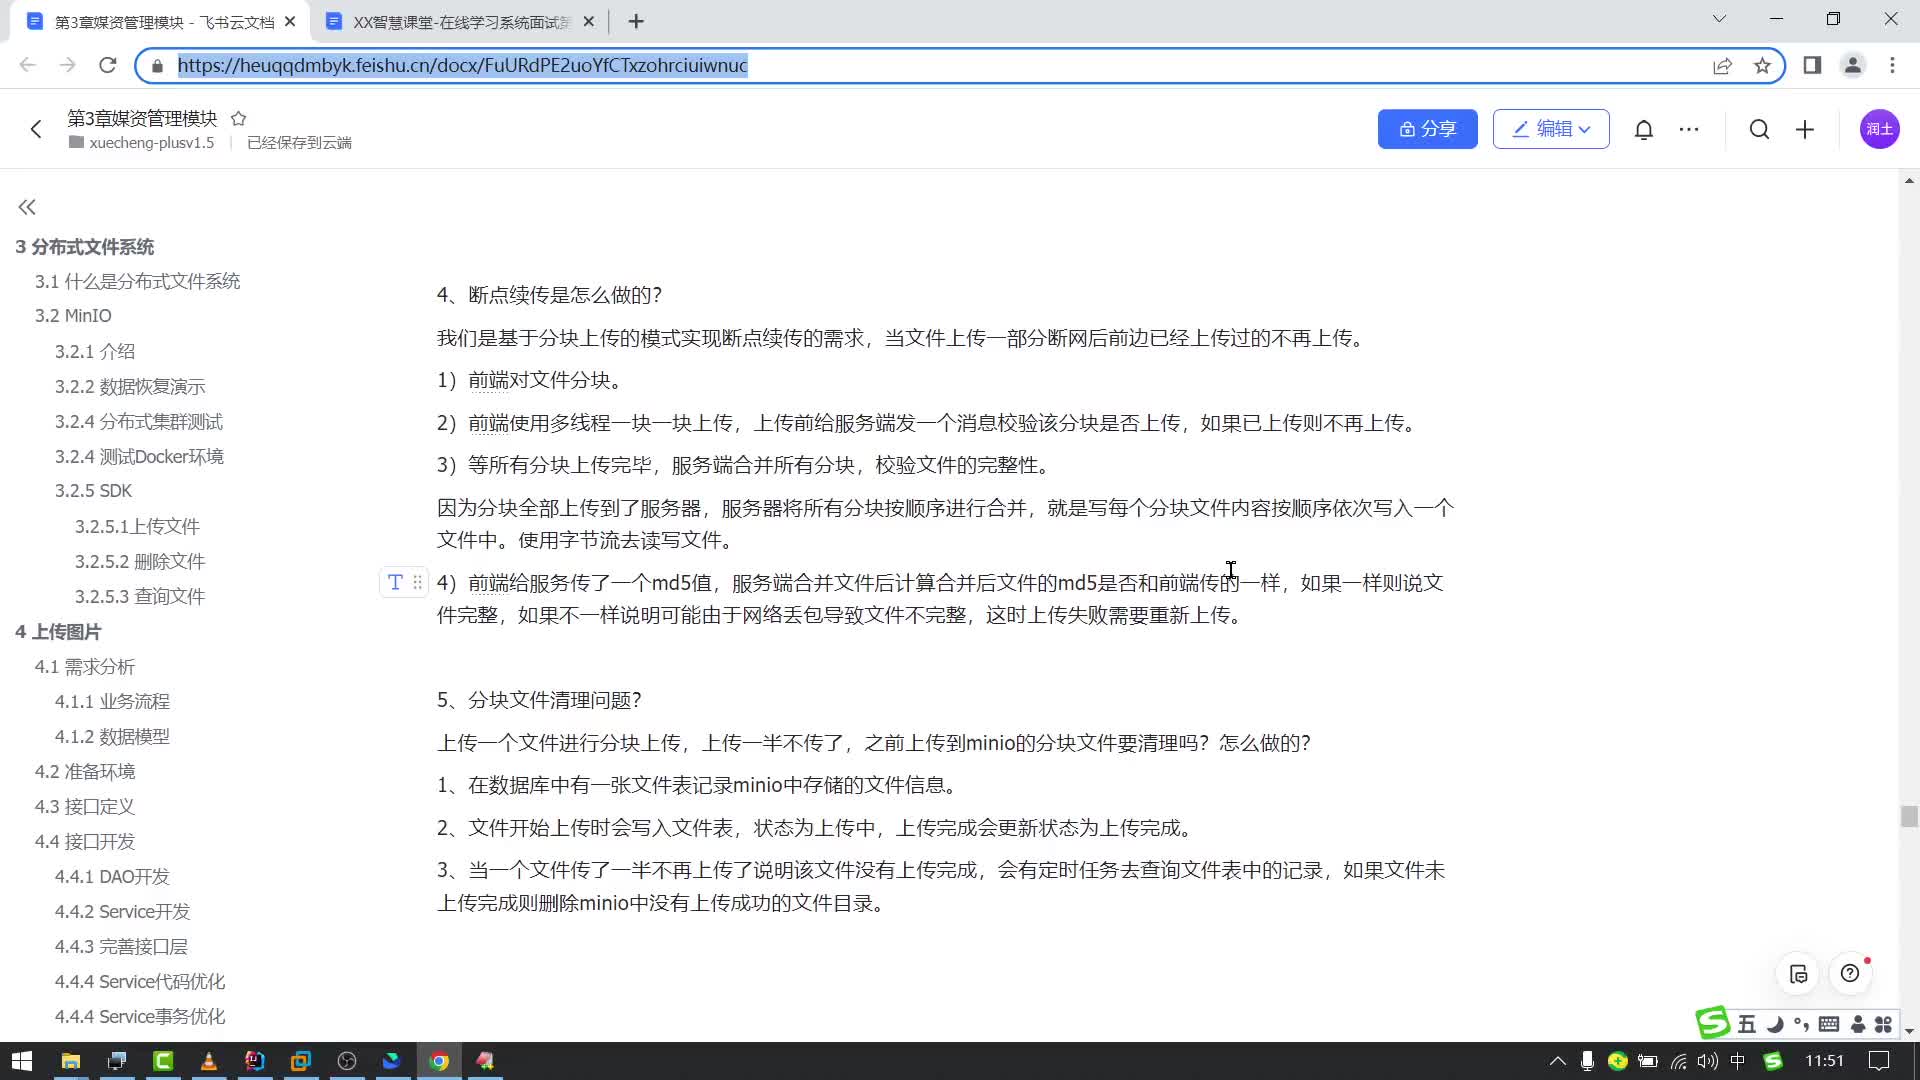1920x1080 pixels.
Task: Open the notifications bell
Action: click(1644, 129)
